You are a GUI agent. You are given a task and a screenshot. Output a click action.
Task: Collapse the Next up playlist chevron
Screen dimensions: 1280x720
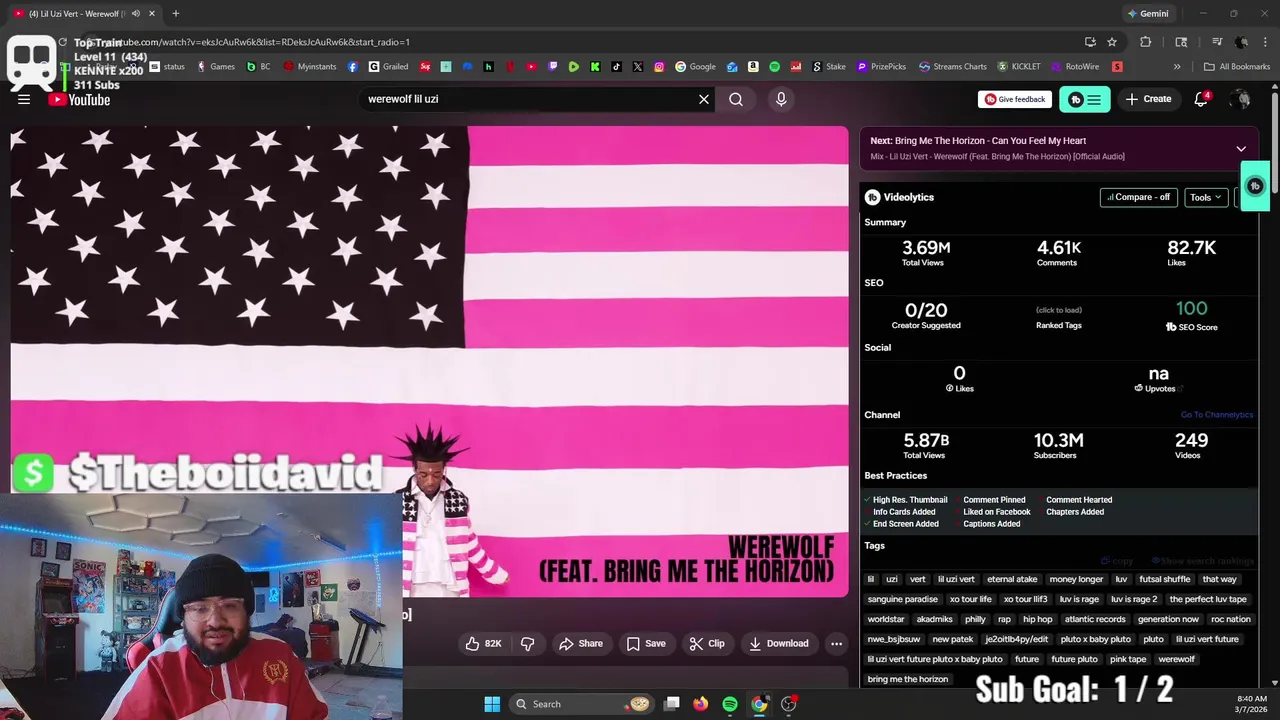[x=1241, y=149]
